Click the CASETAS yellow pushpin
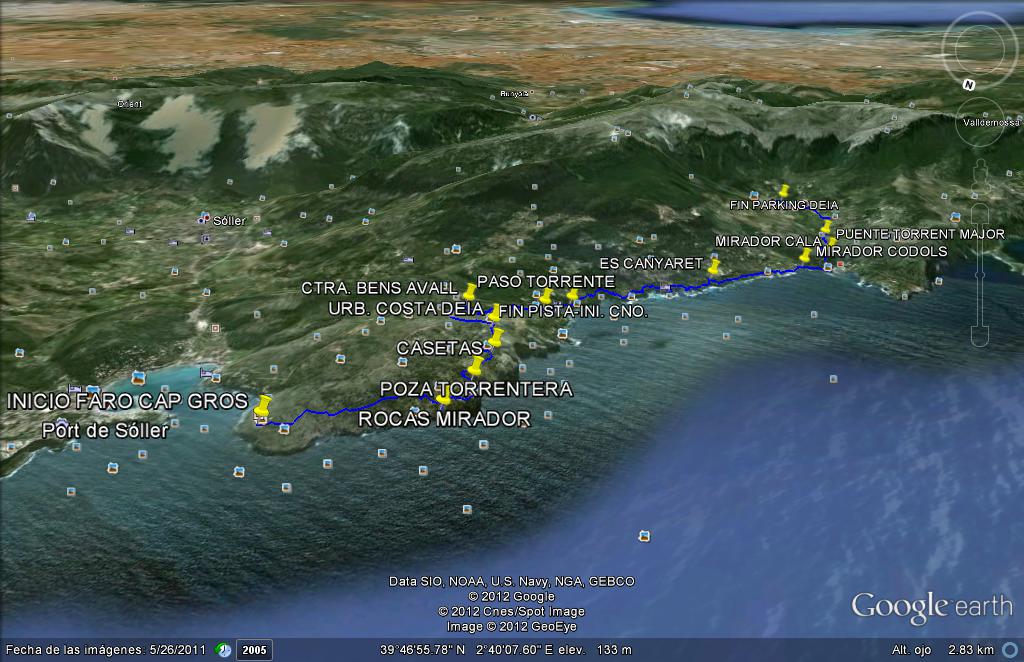 [x=495, y=339]
